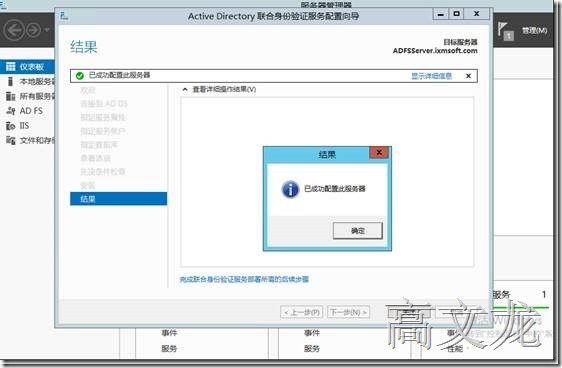Click 确定 in the 结果 dialog
562x368 pixels.
point(357,231)
